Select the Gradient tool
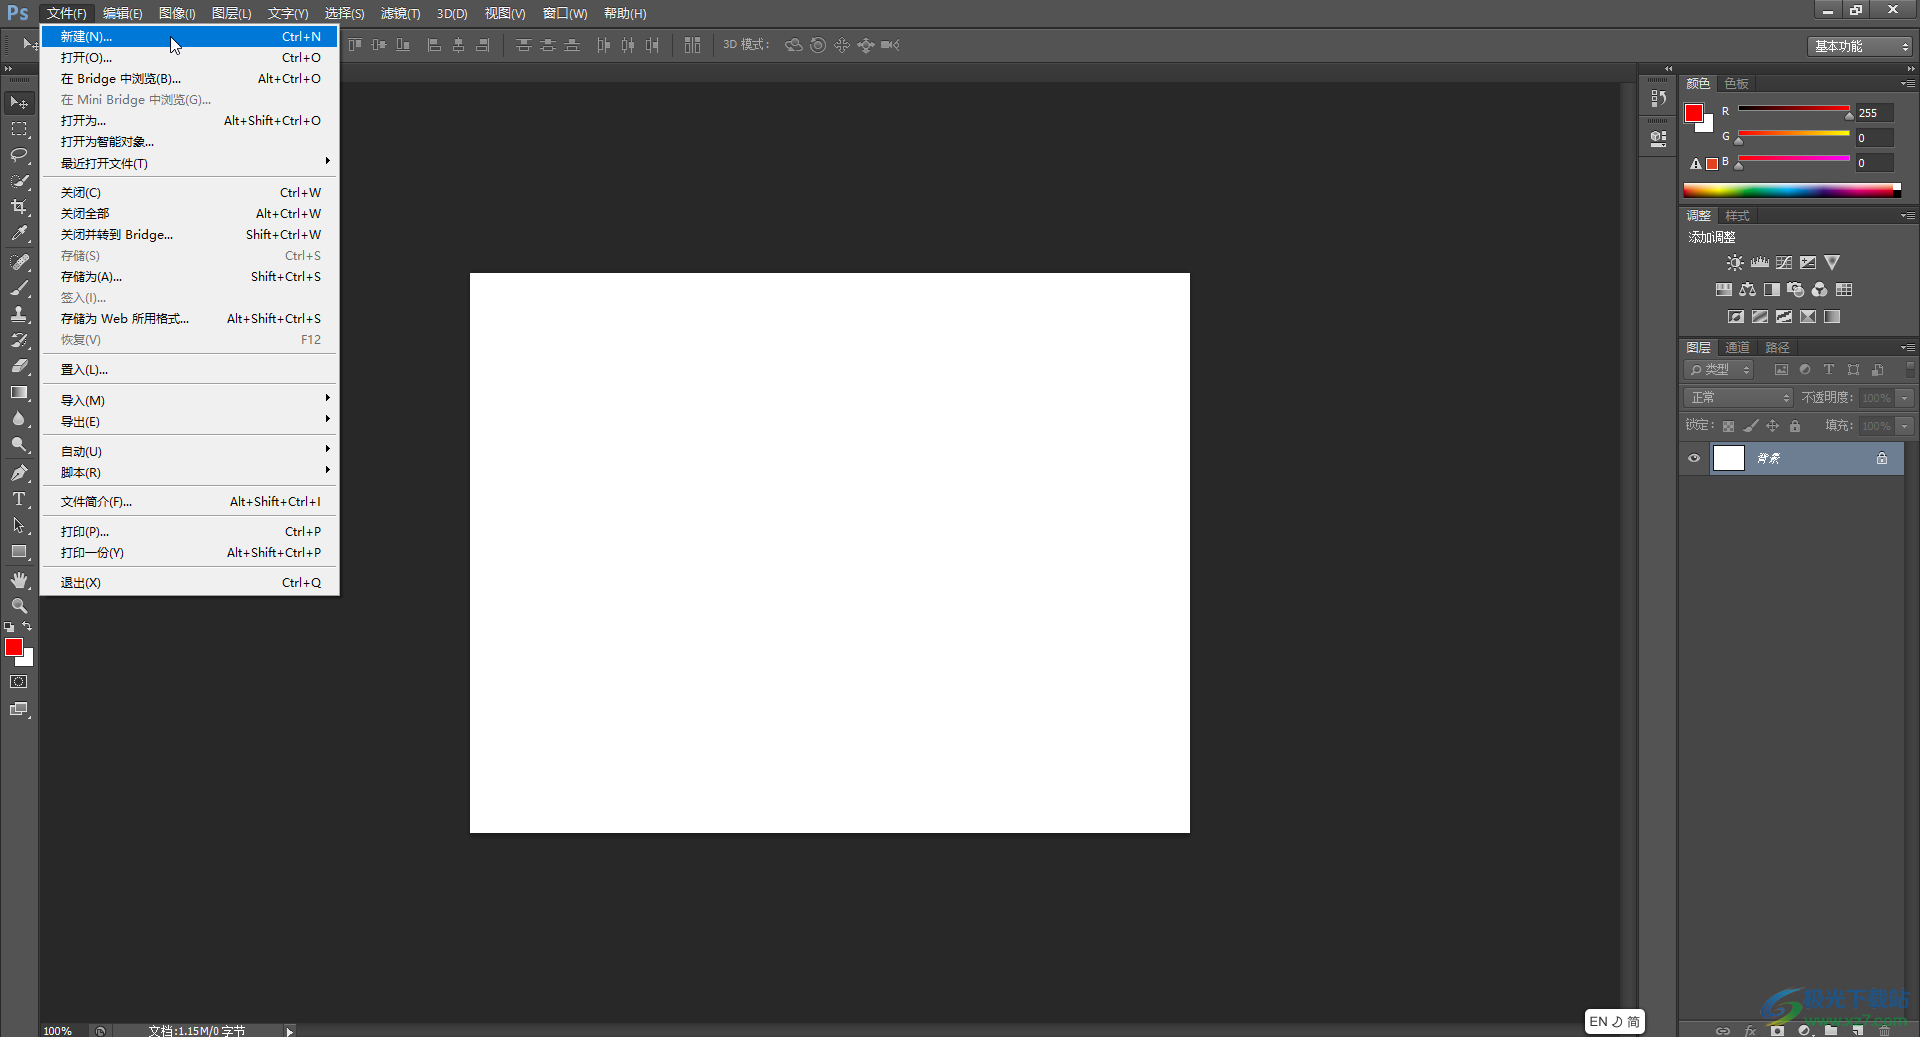 point(19,392)
